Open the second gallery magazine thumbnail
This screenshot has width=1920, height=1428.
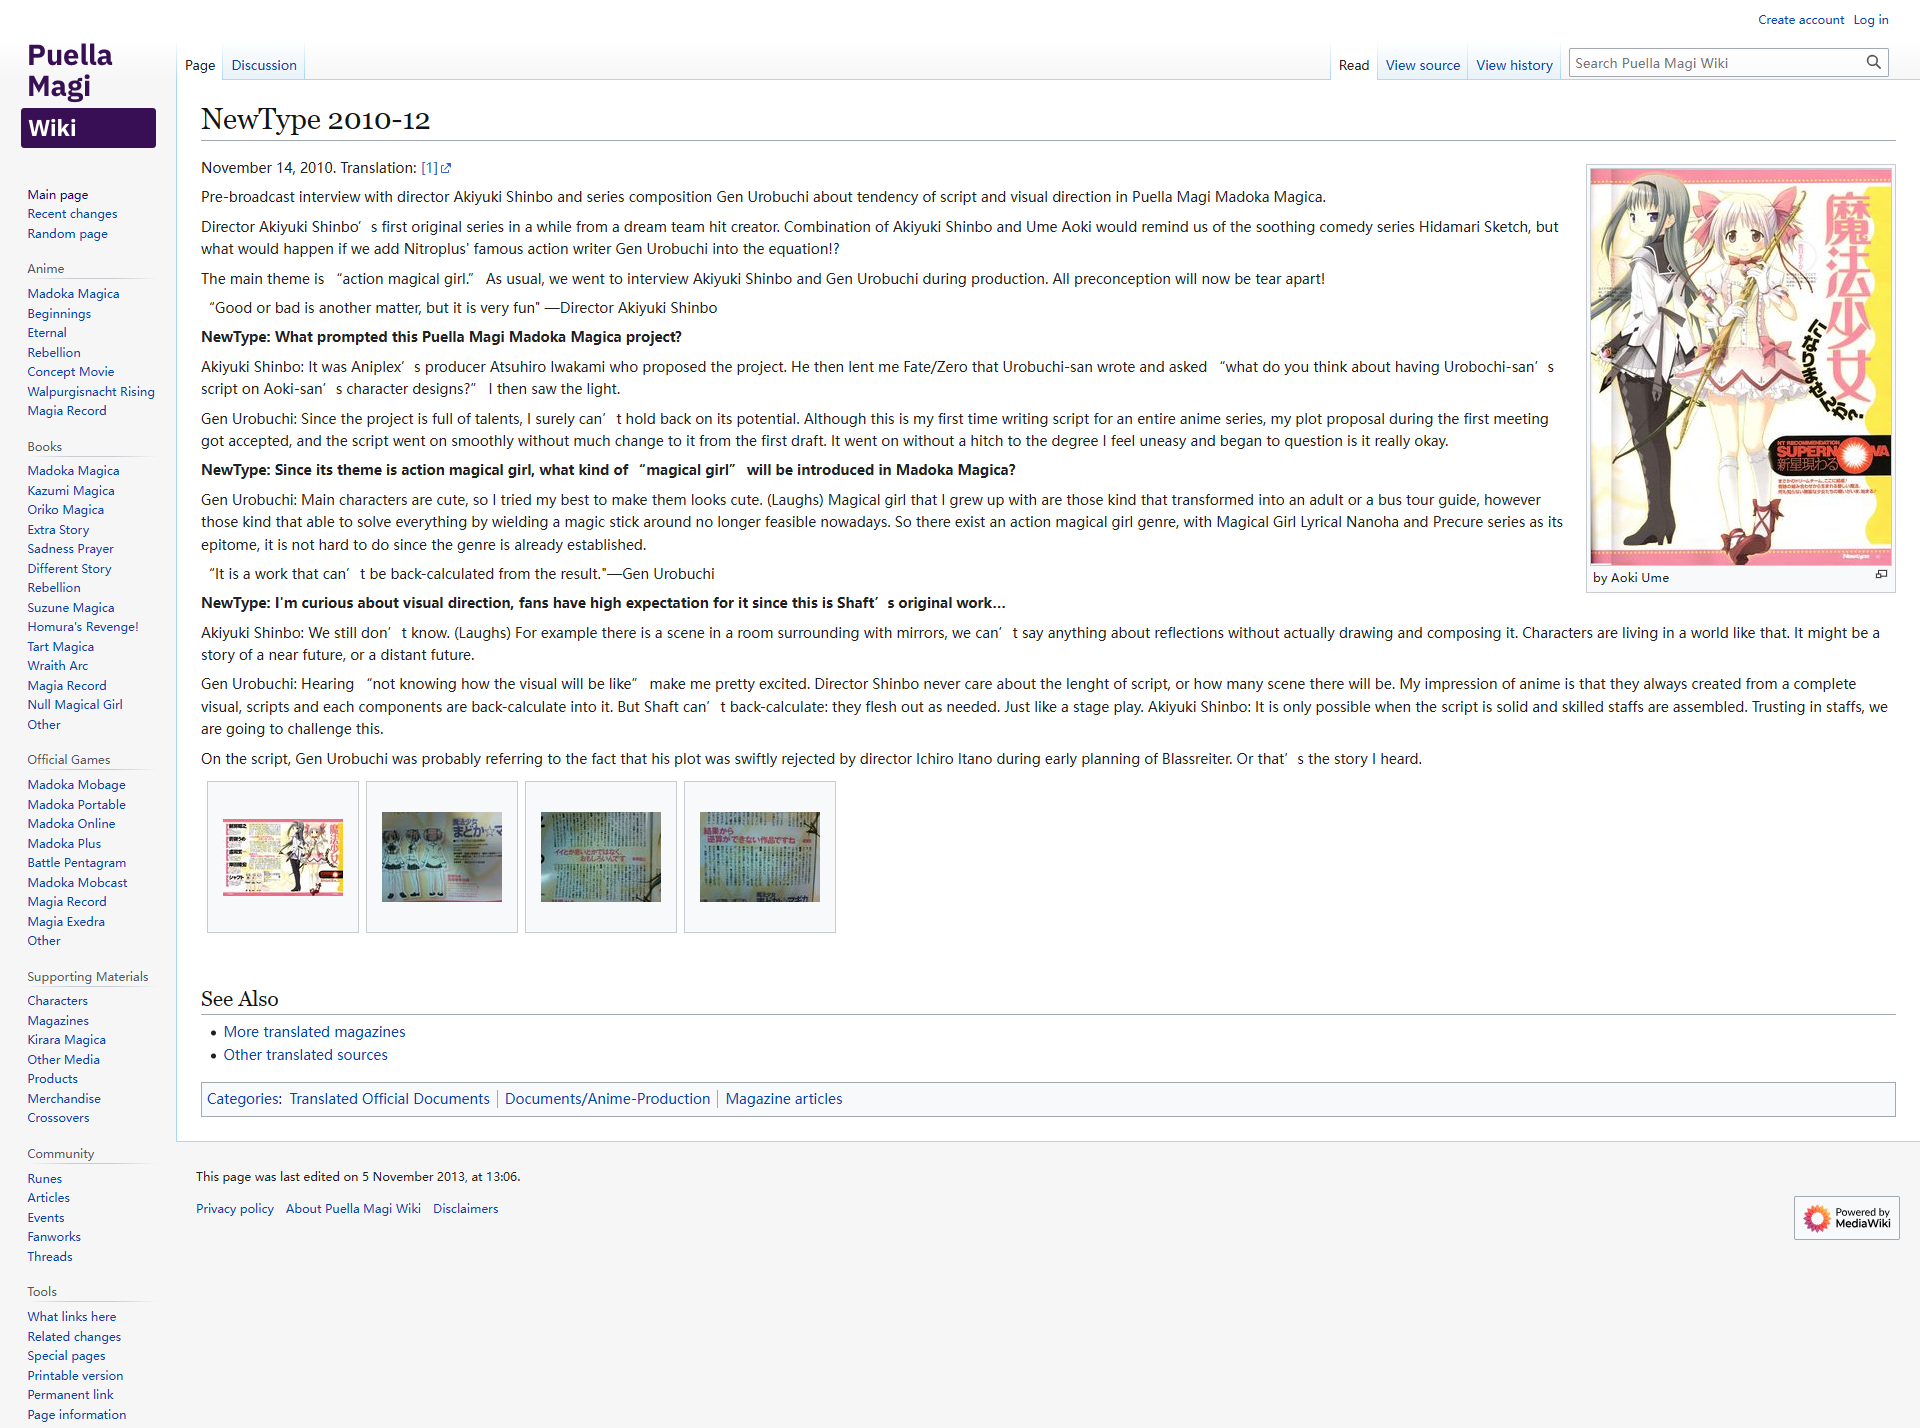click(442, 857)
